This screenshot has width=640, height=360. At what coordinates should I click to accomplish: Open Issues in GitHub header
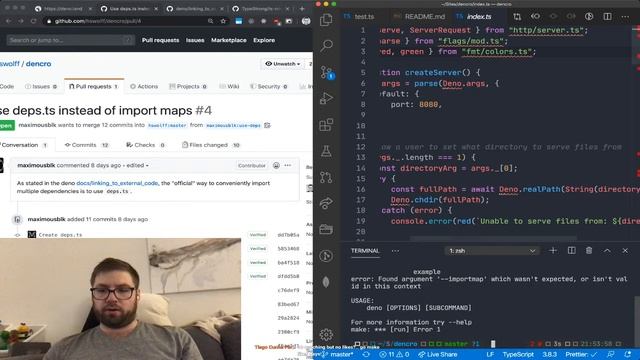pos(195,40)
